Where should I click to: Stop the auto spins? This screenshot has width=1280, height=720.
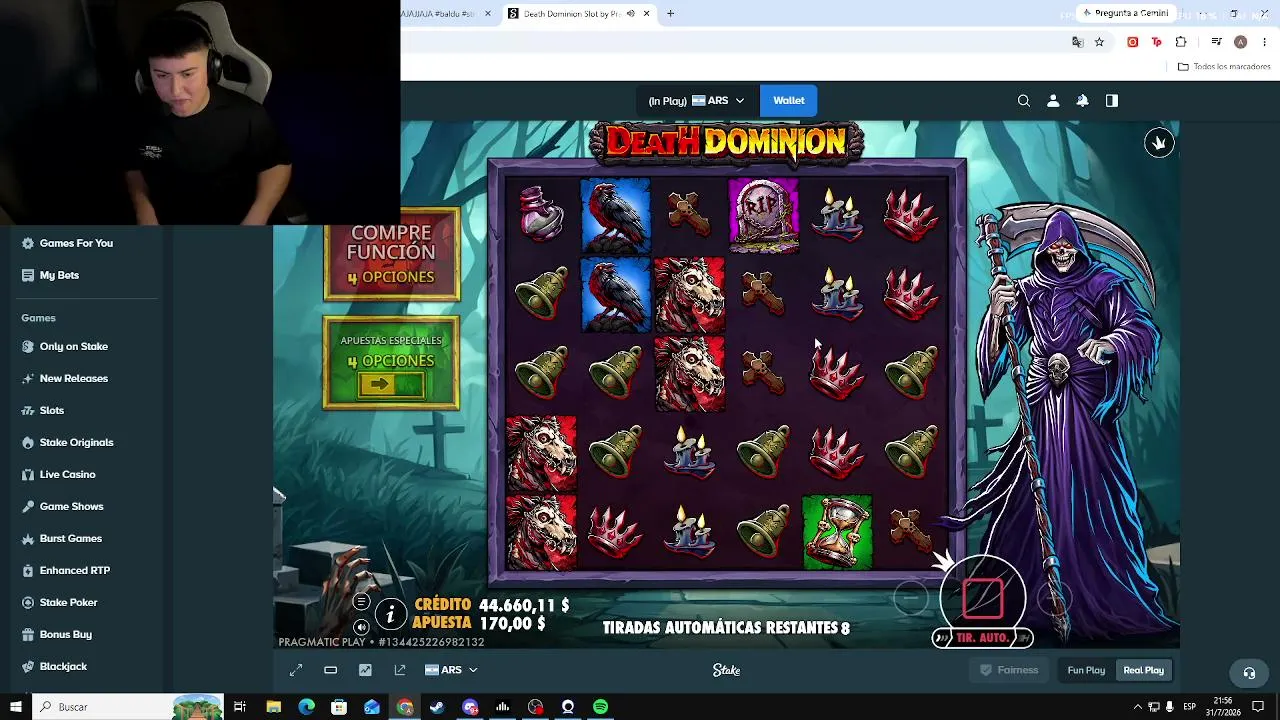[982, 598]
